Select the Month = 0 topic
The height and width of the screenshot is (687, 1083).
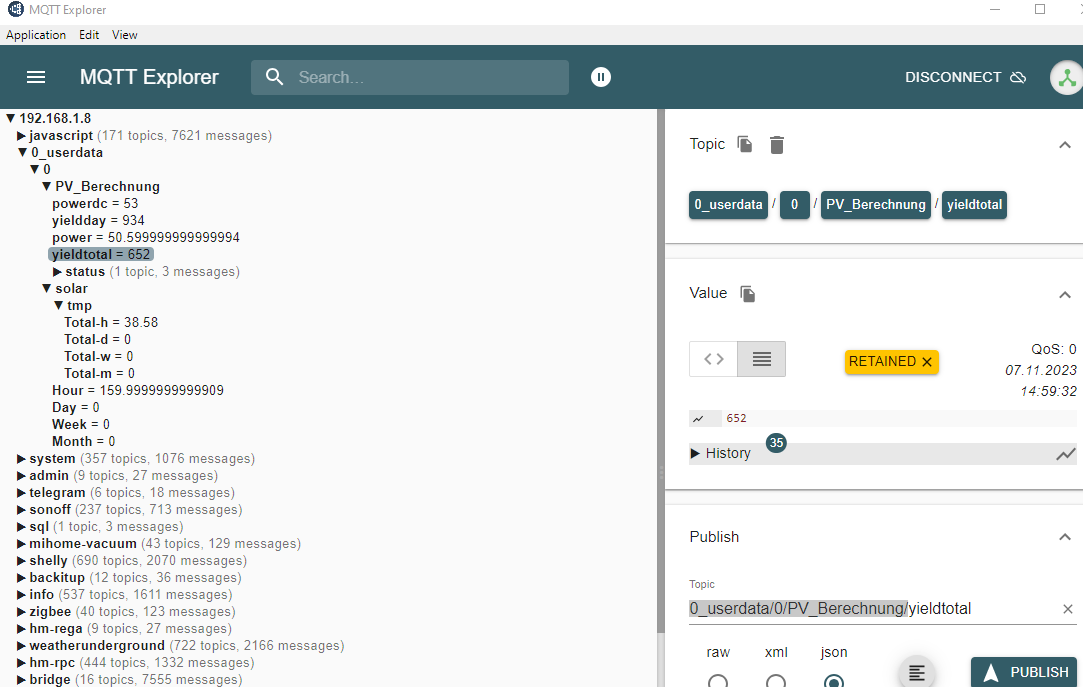pos(84,442)
